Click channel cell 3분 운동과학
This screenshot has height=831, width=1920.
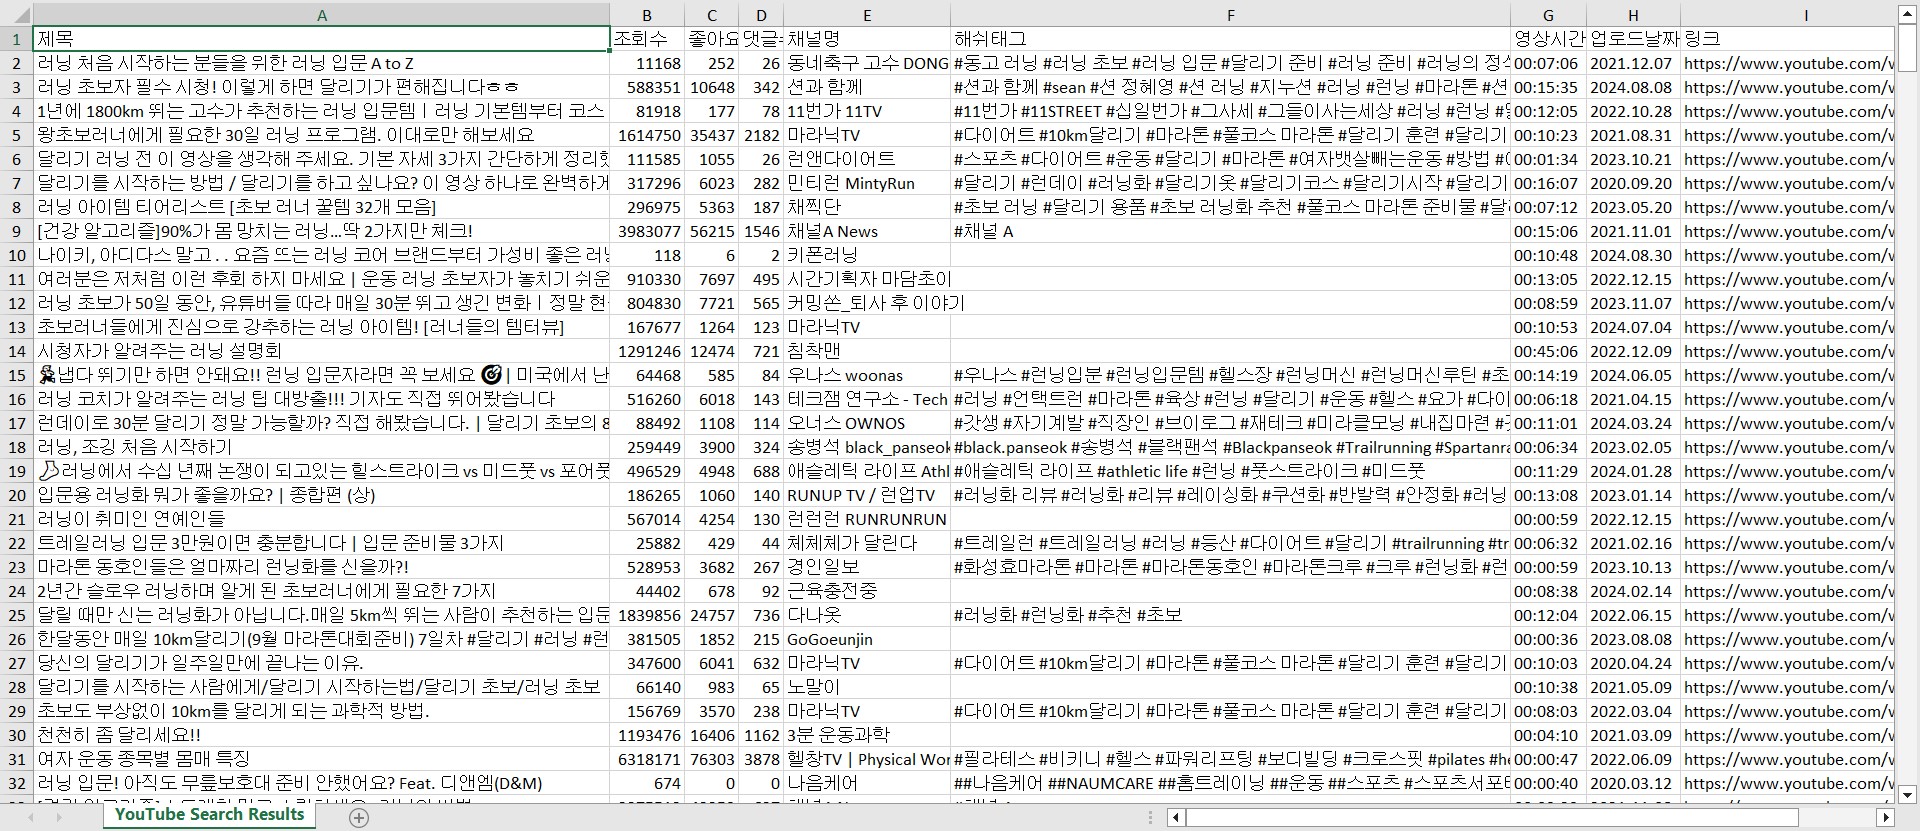click(x=867, y=735)
